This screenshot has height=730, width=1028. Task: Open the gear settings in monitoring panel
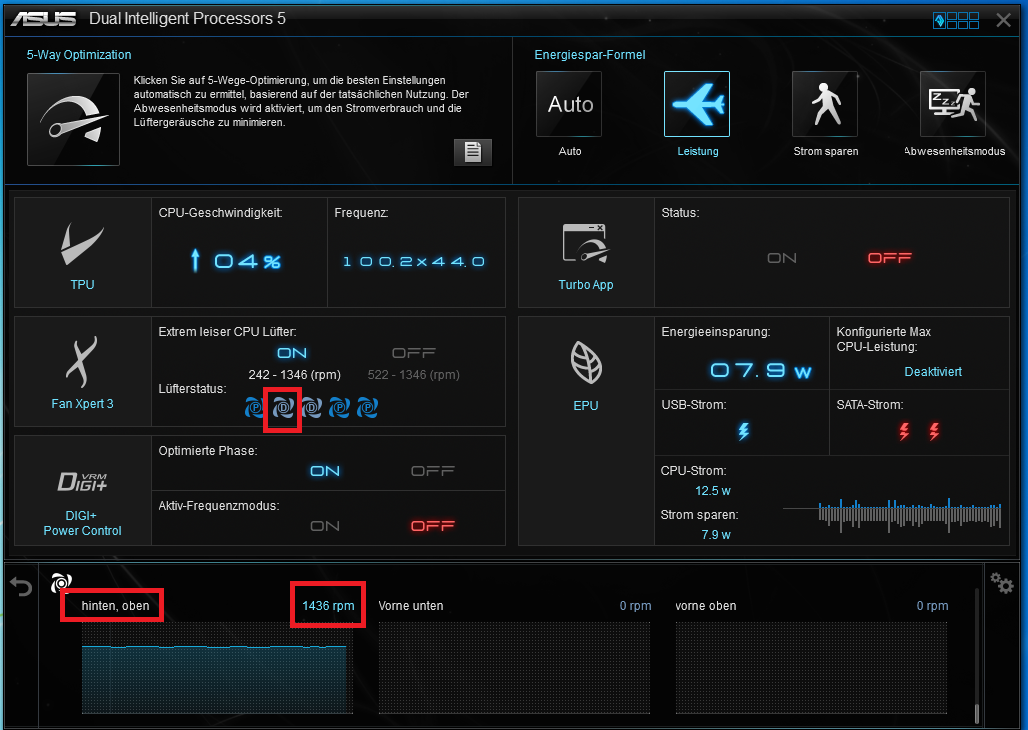click(x=1002, y=582)
